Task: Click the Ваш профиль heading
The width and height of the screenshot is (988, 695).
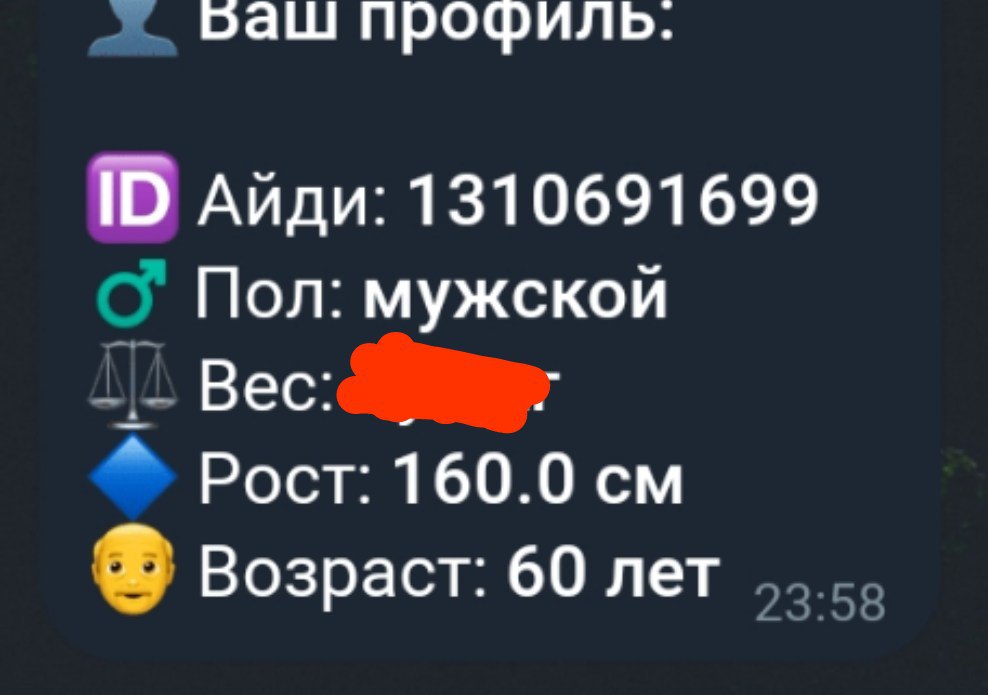Action: [436, 20]
